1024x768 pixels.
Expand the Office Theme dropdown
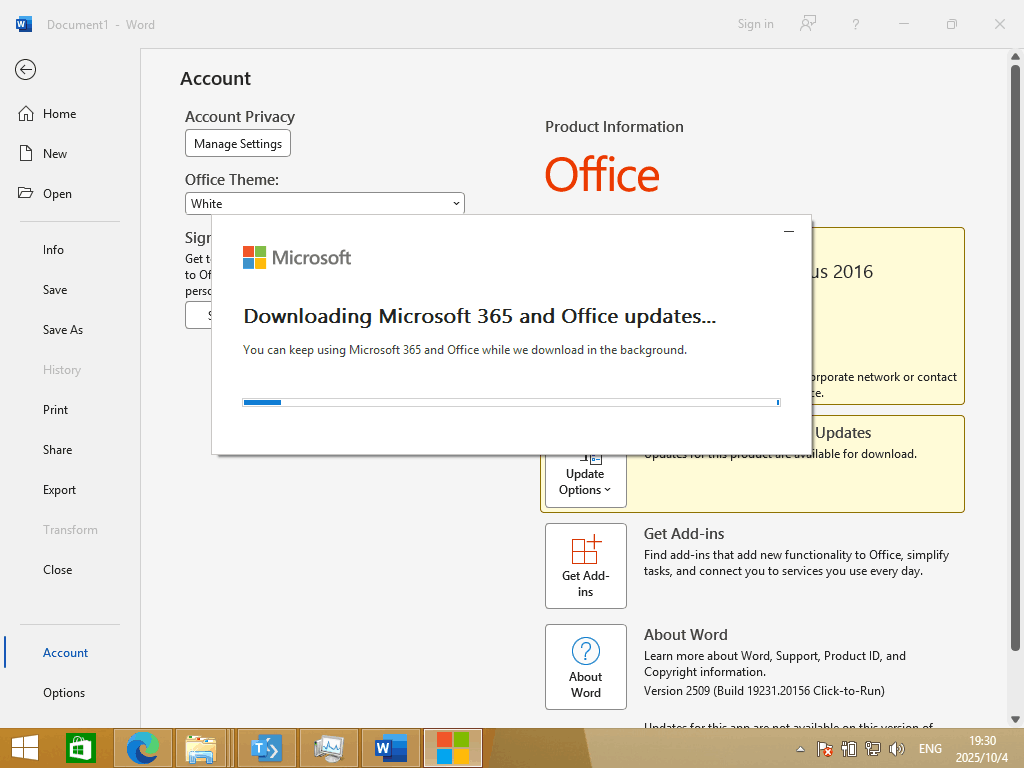(x=456, y=203)
